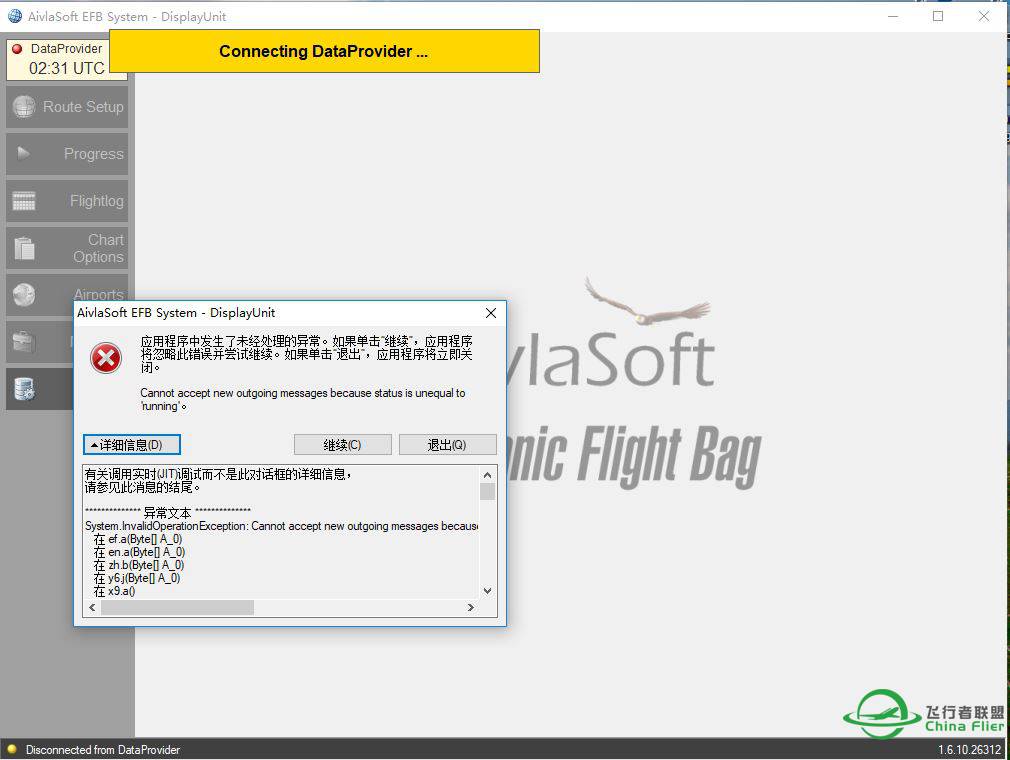Click the 异常文本 header line
This screenshot has height=760, width=1010.
167,513
